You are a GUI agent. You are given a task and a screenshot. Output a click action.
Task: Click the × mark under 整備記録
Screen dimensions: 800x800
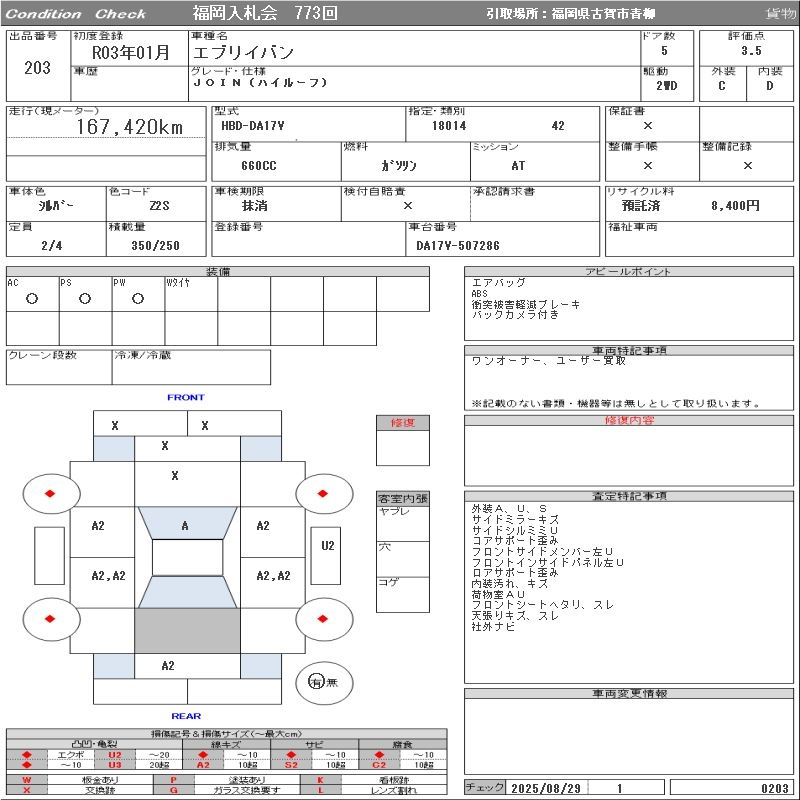coord(747,165)
